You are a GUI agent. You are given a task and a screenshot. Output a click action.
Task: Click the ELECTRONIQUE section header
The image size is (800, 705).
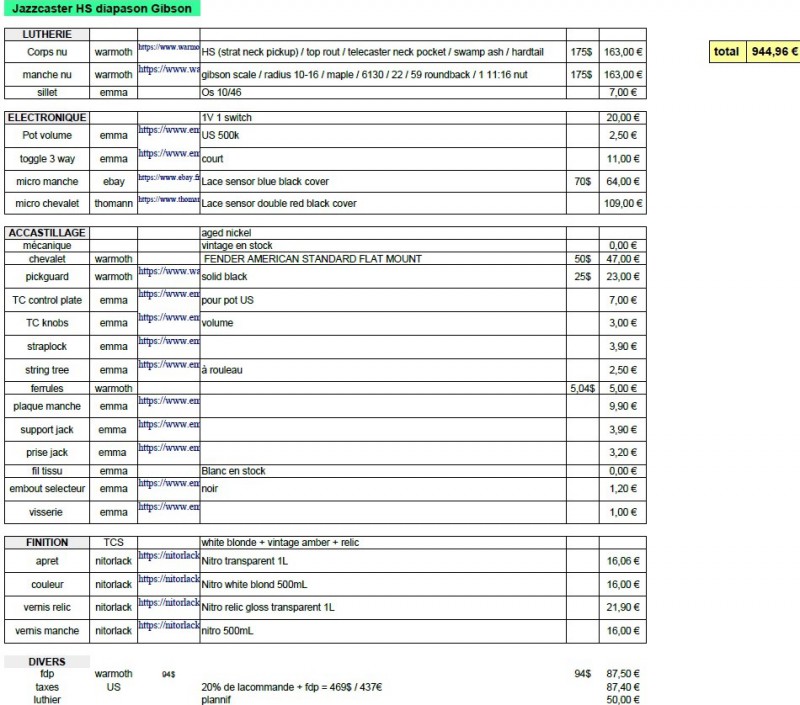[45, 118]
